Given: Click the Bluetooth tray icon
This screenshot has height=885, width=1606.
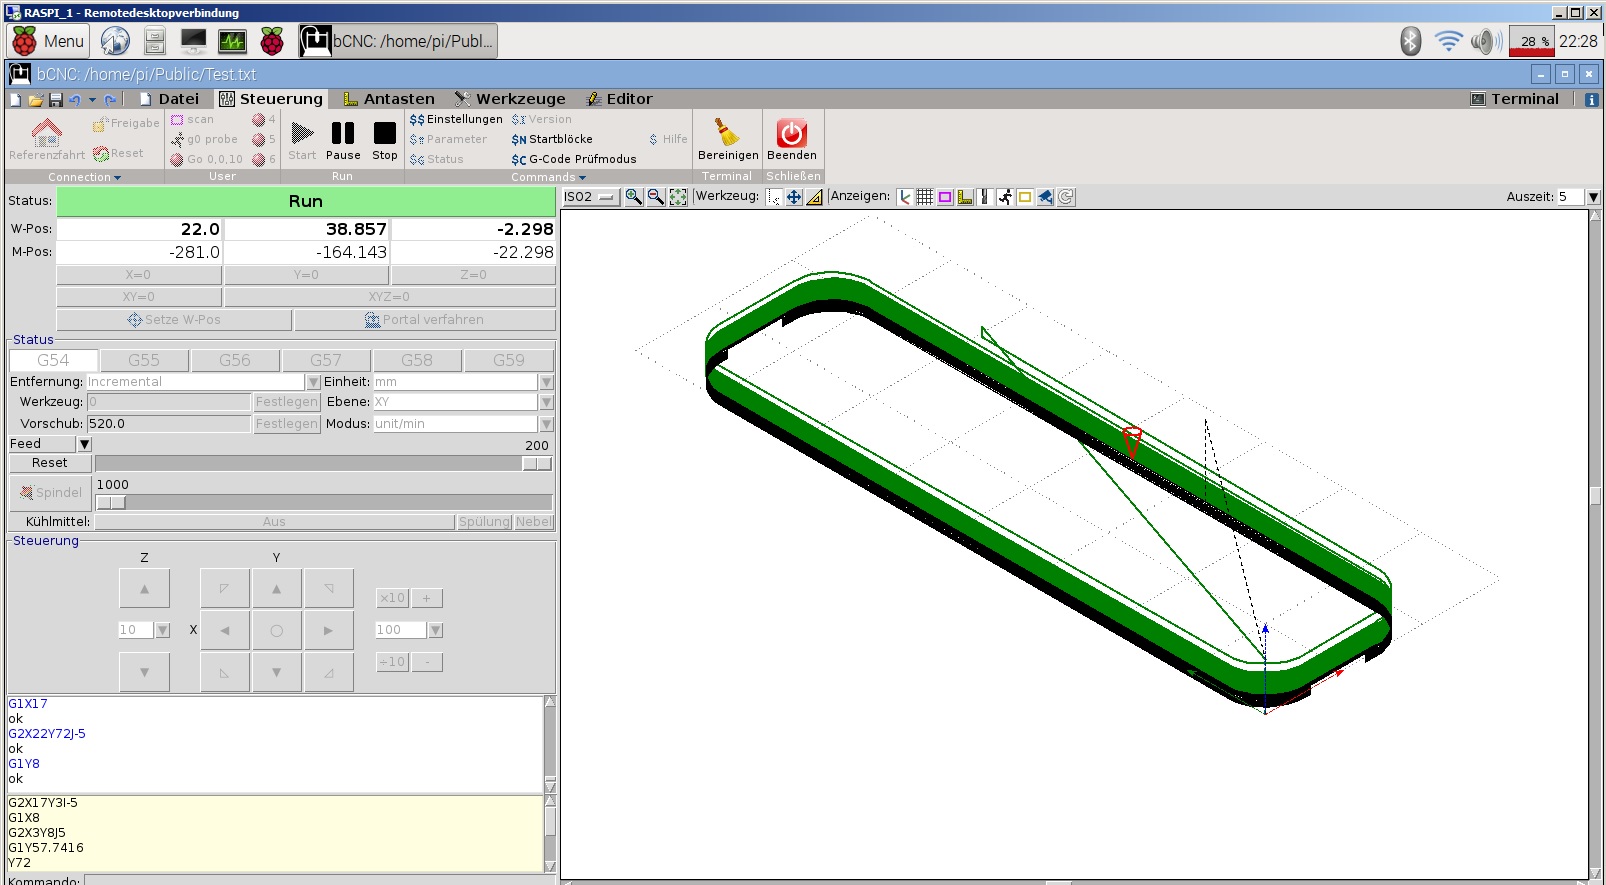Looking at the screenshot, I should [1410, 41].
